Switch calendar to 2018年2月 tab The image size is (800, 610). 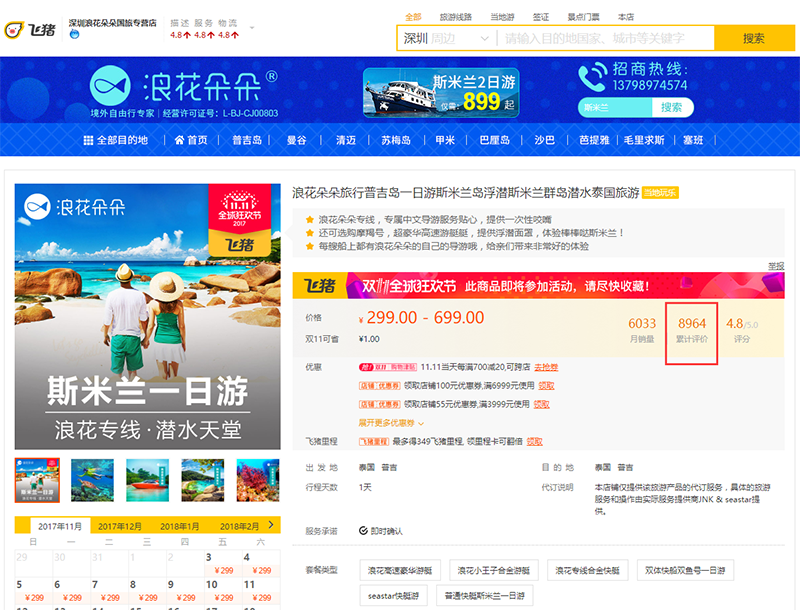239,526
